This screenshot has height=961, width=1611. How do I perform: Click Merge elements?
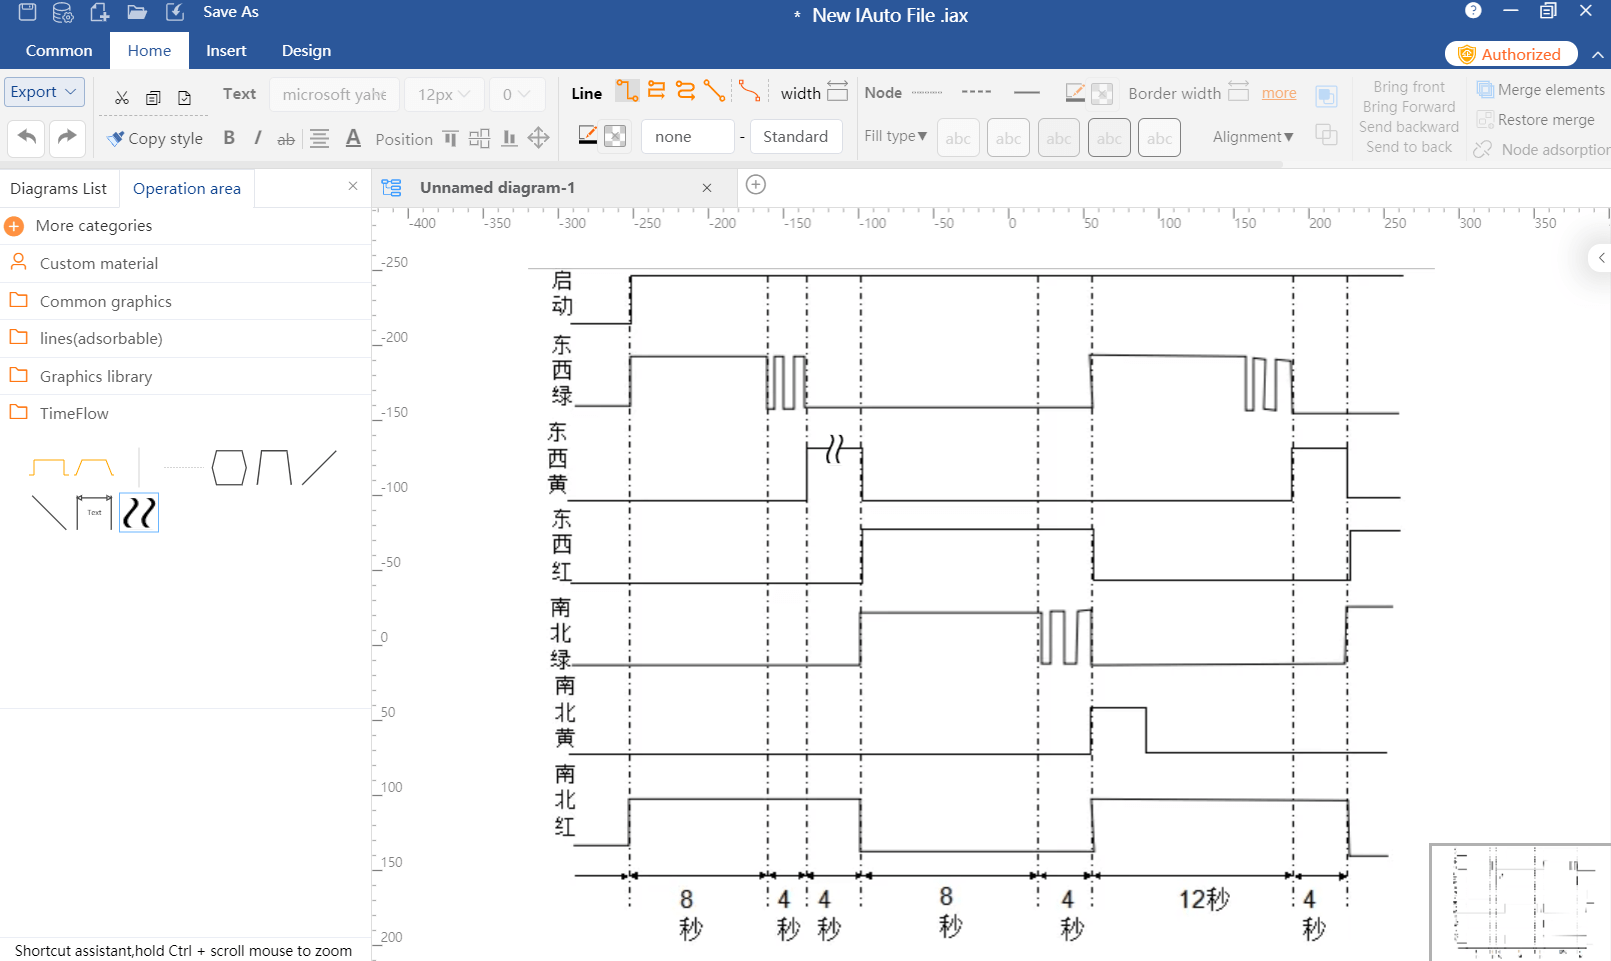coord(1541,89)
